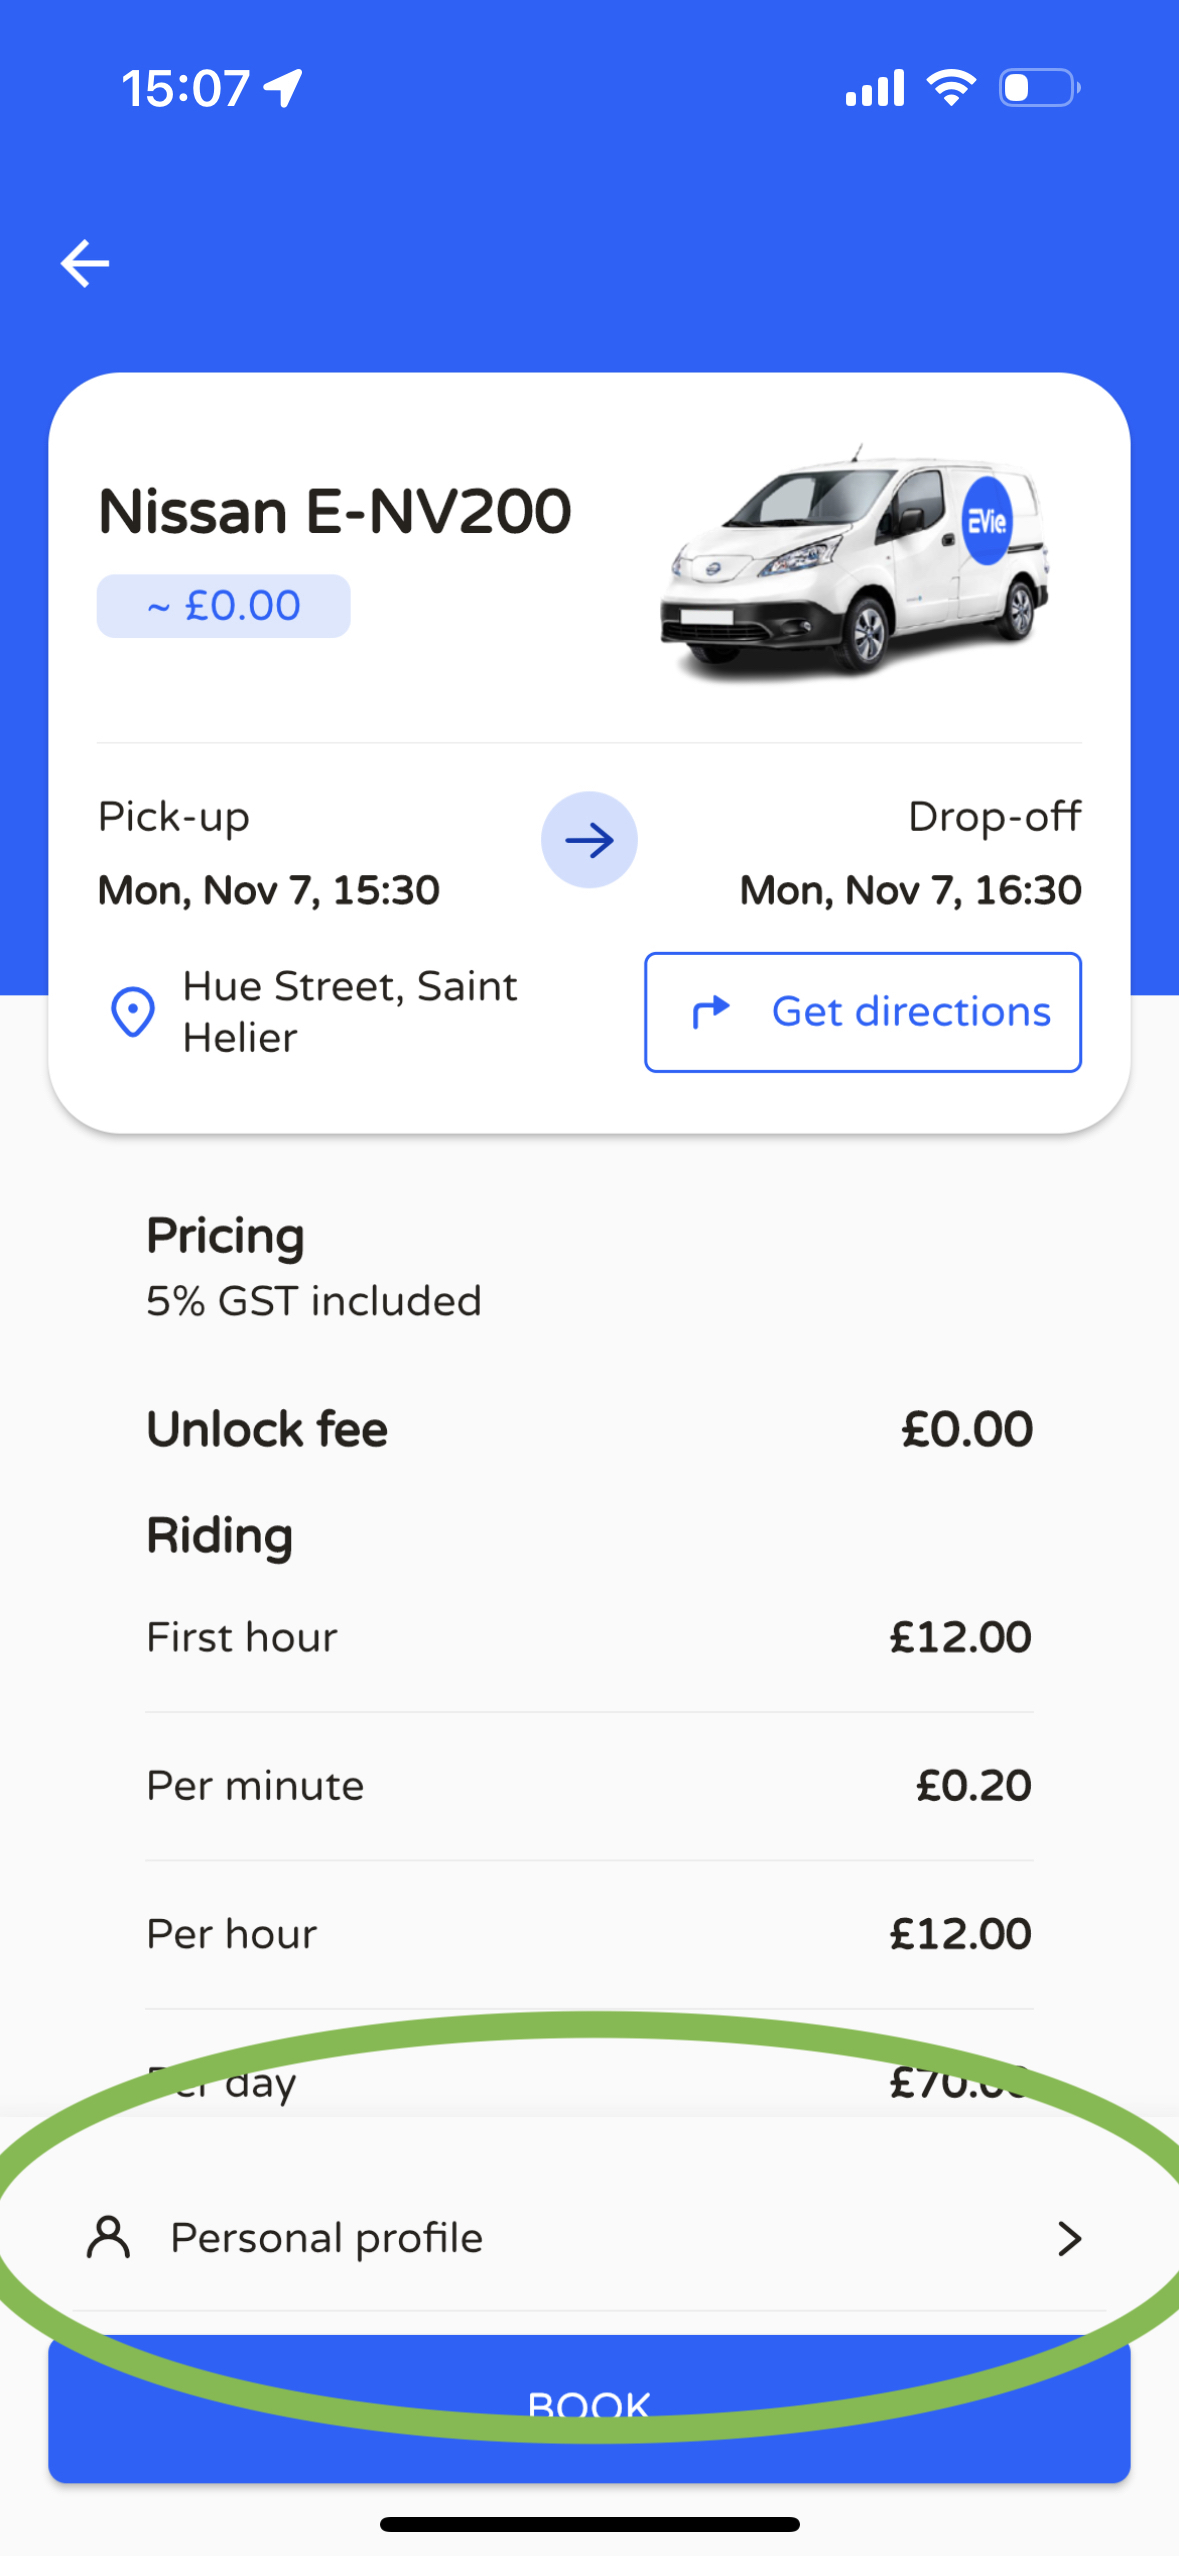Tap the Wi-Fi status icon

click(x=951, y=88)
